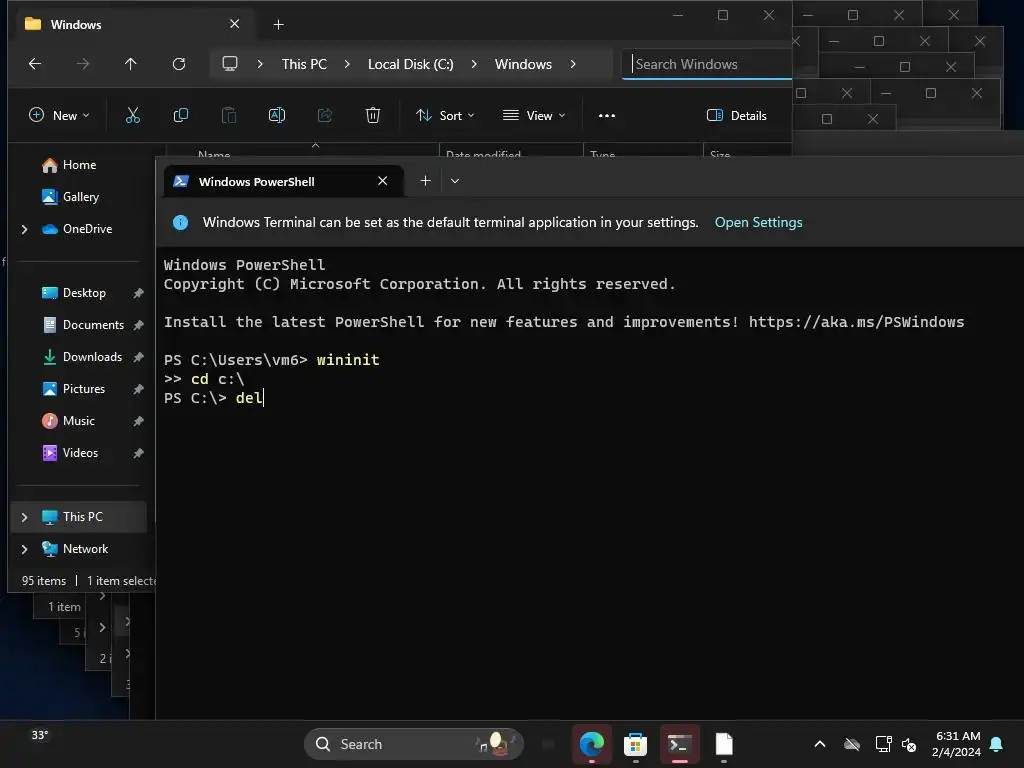
Task: Open the Documents quick access folder
Action: pyautogui.click(x=83, y=325)
